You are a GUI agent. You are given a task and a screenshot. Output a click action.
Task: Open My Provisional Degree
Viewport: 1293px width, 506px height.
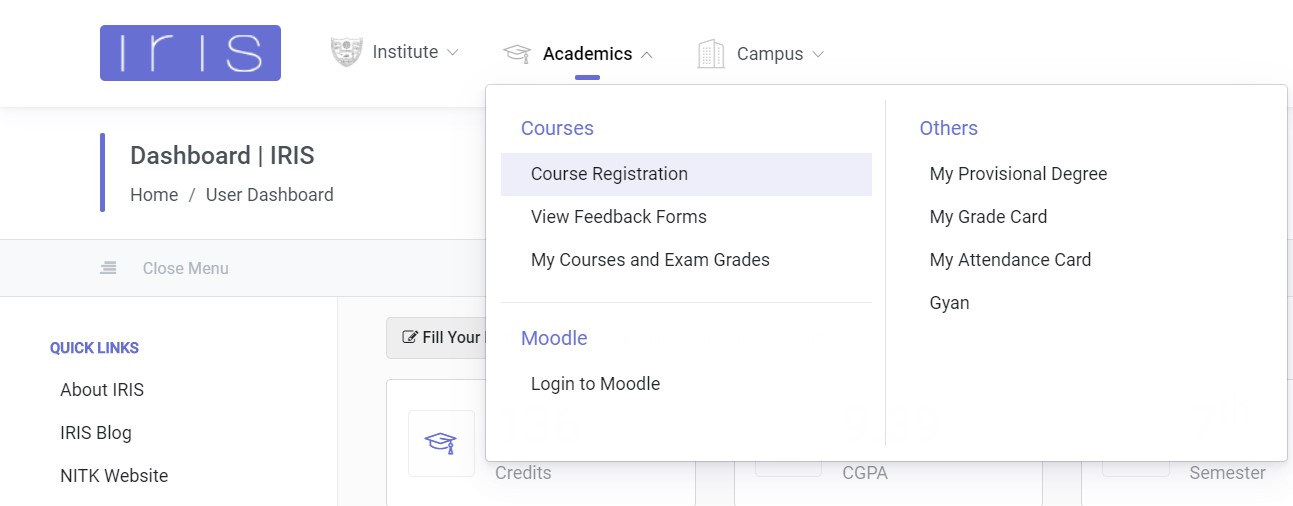click(x=1018, y=174)
